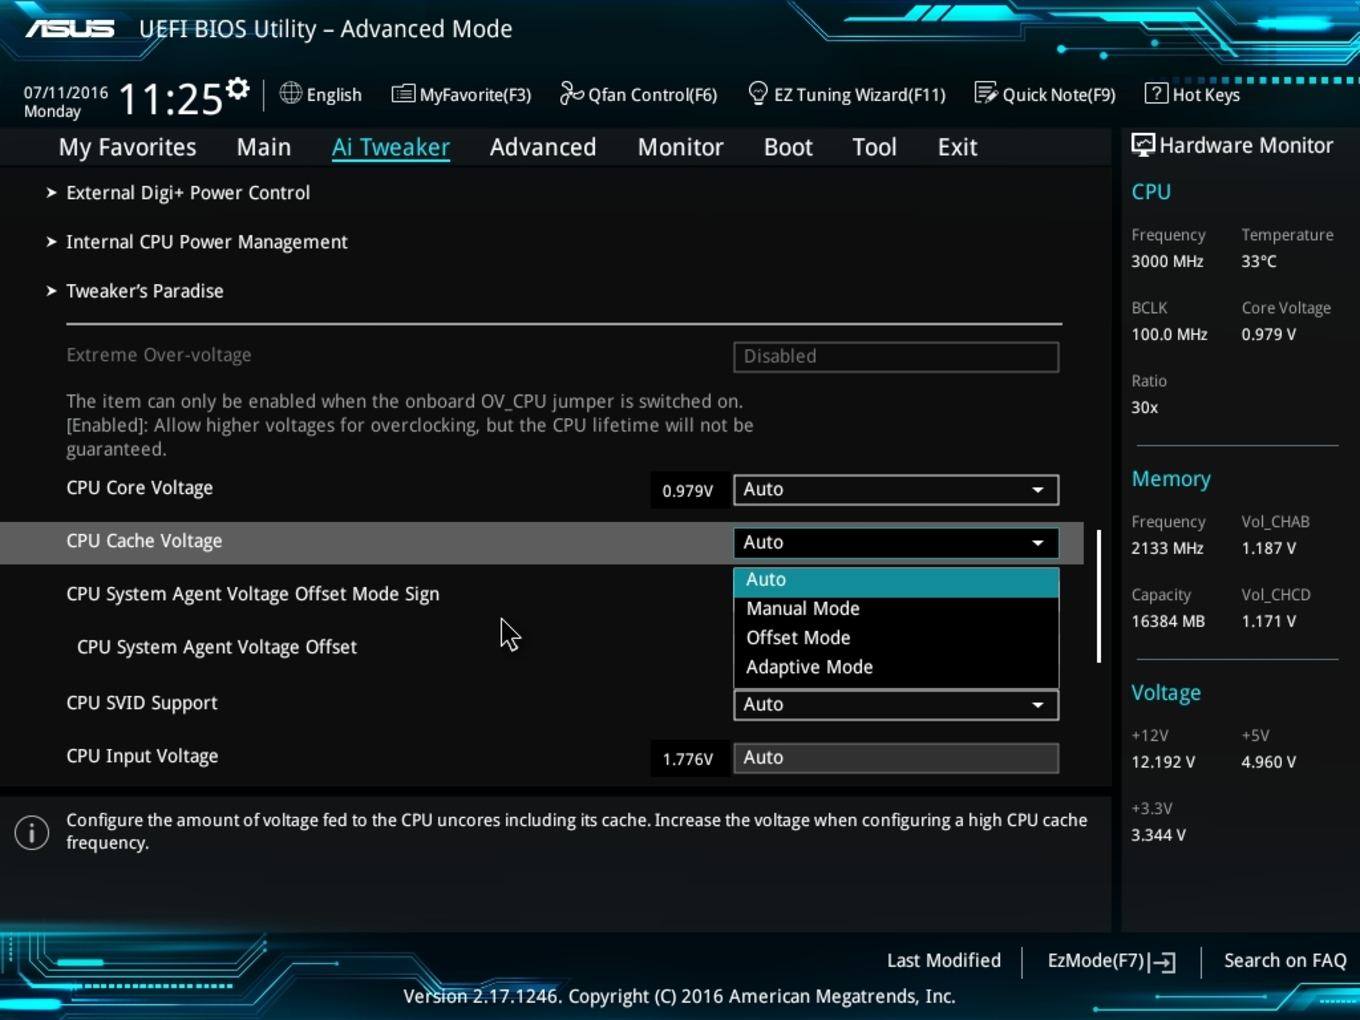
Task: Select the CPU SVID Support row label
Action: click(142, 703)
